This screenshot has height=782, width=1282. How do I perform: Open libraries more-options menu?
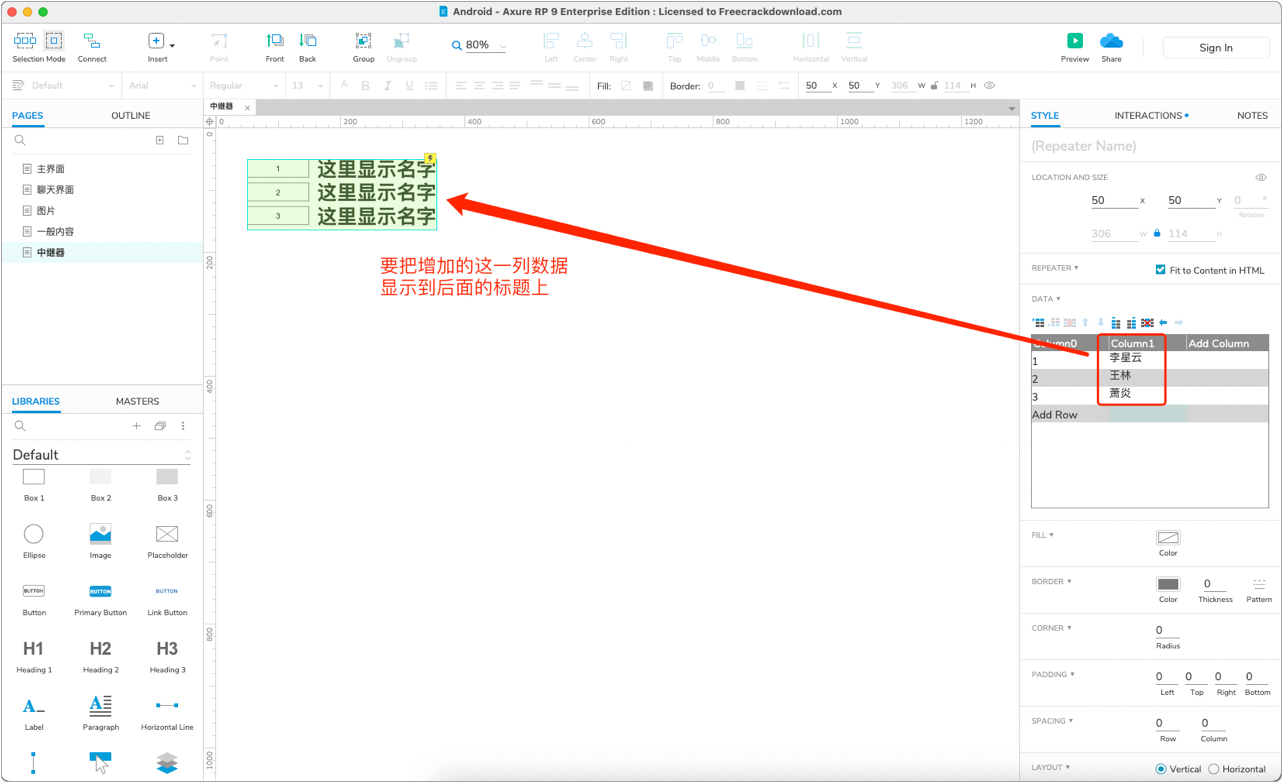coord(183,426)
